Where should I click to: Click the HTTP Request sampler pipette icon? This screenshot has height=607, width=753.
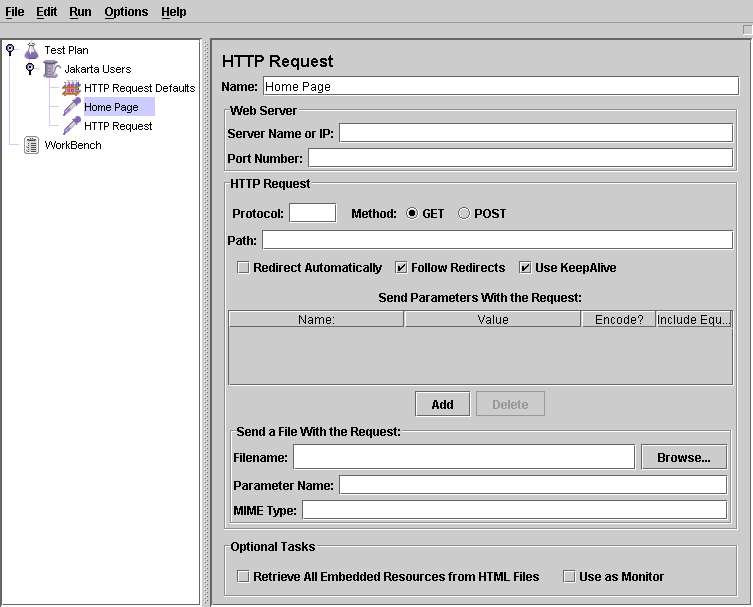point(72,126)
